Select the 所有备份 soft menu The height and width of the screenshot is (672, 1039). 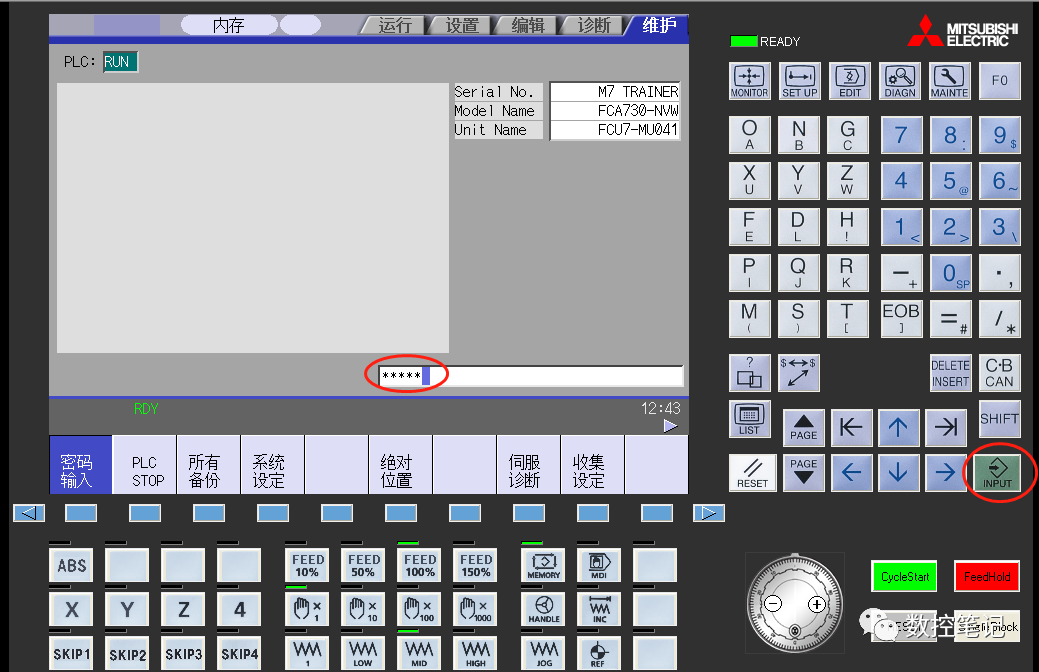tap(208, 465)
